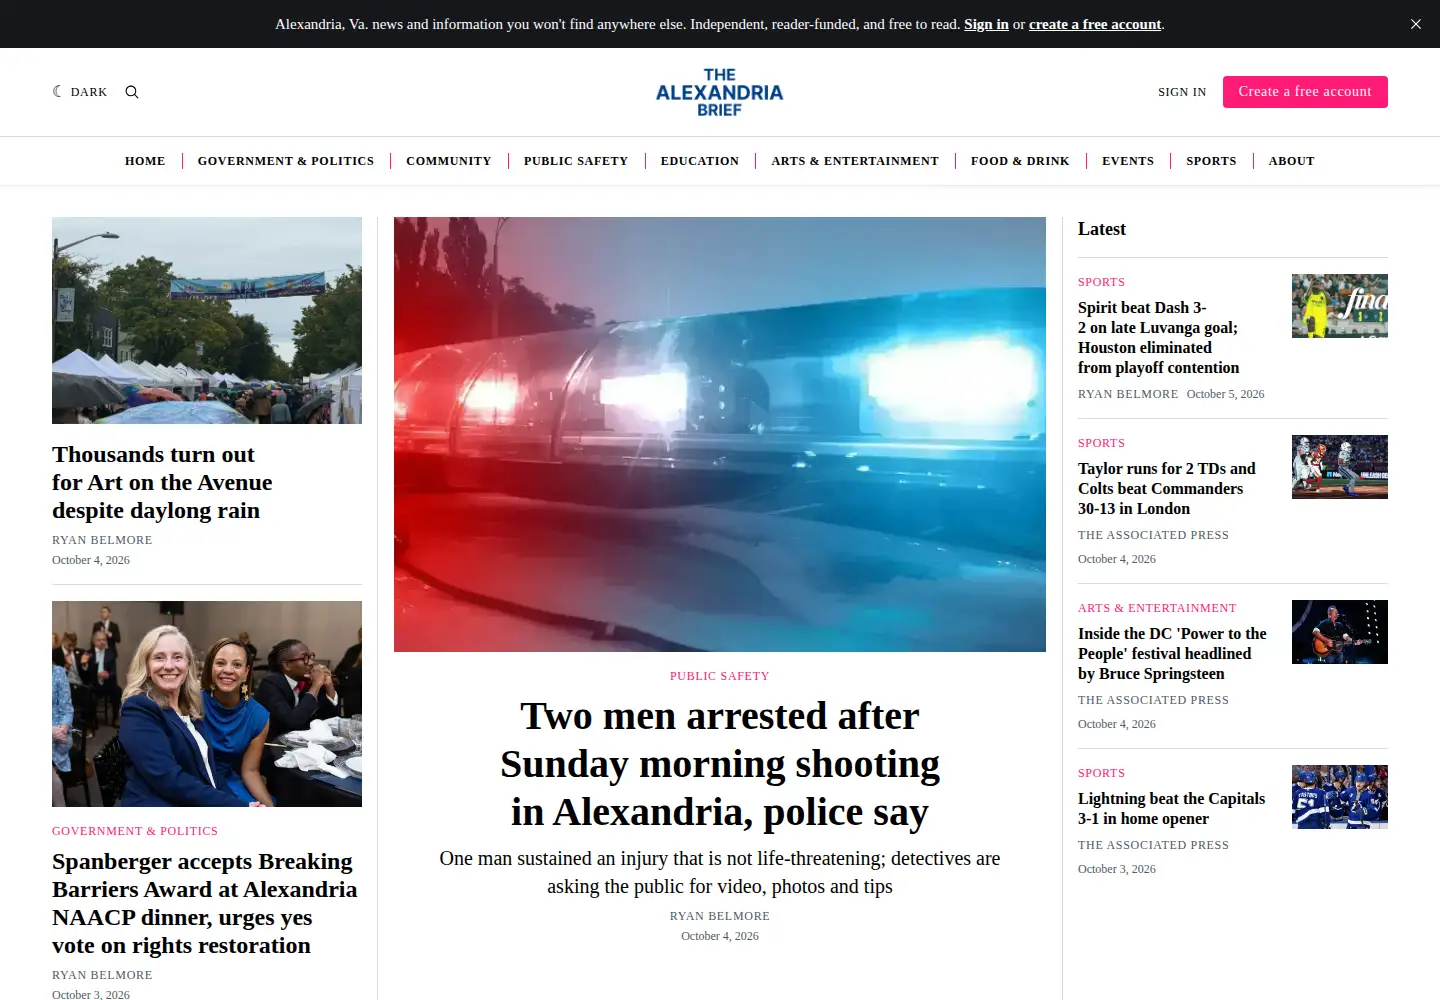The image size is (1440, 1000).
Task: Click Government & Politics tag above Spanberger
Action: (135, 831)
